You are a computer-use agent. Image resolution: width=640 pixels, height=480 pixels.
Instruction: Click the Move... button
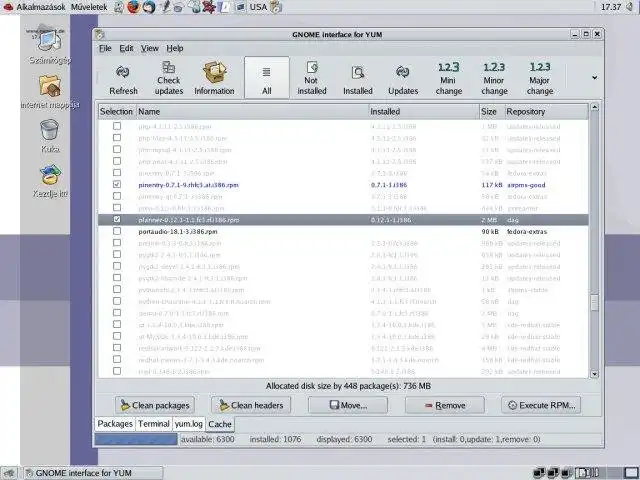tap(348, 405)
